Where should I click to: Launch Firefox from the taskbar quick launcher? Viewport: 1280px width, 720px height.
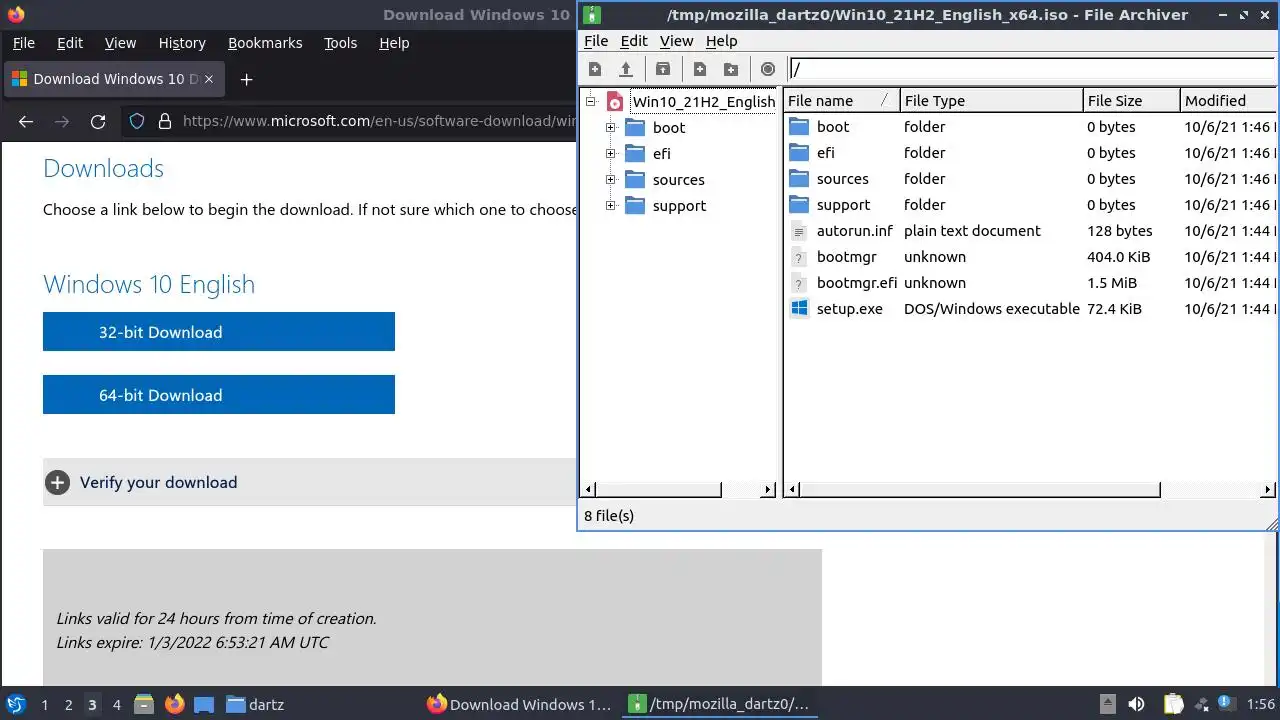174,704
